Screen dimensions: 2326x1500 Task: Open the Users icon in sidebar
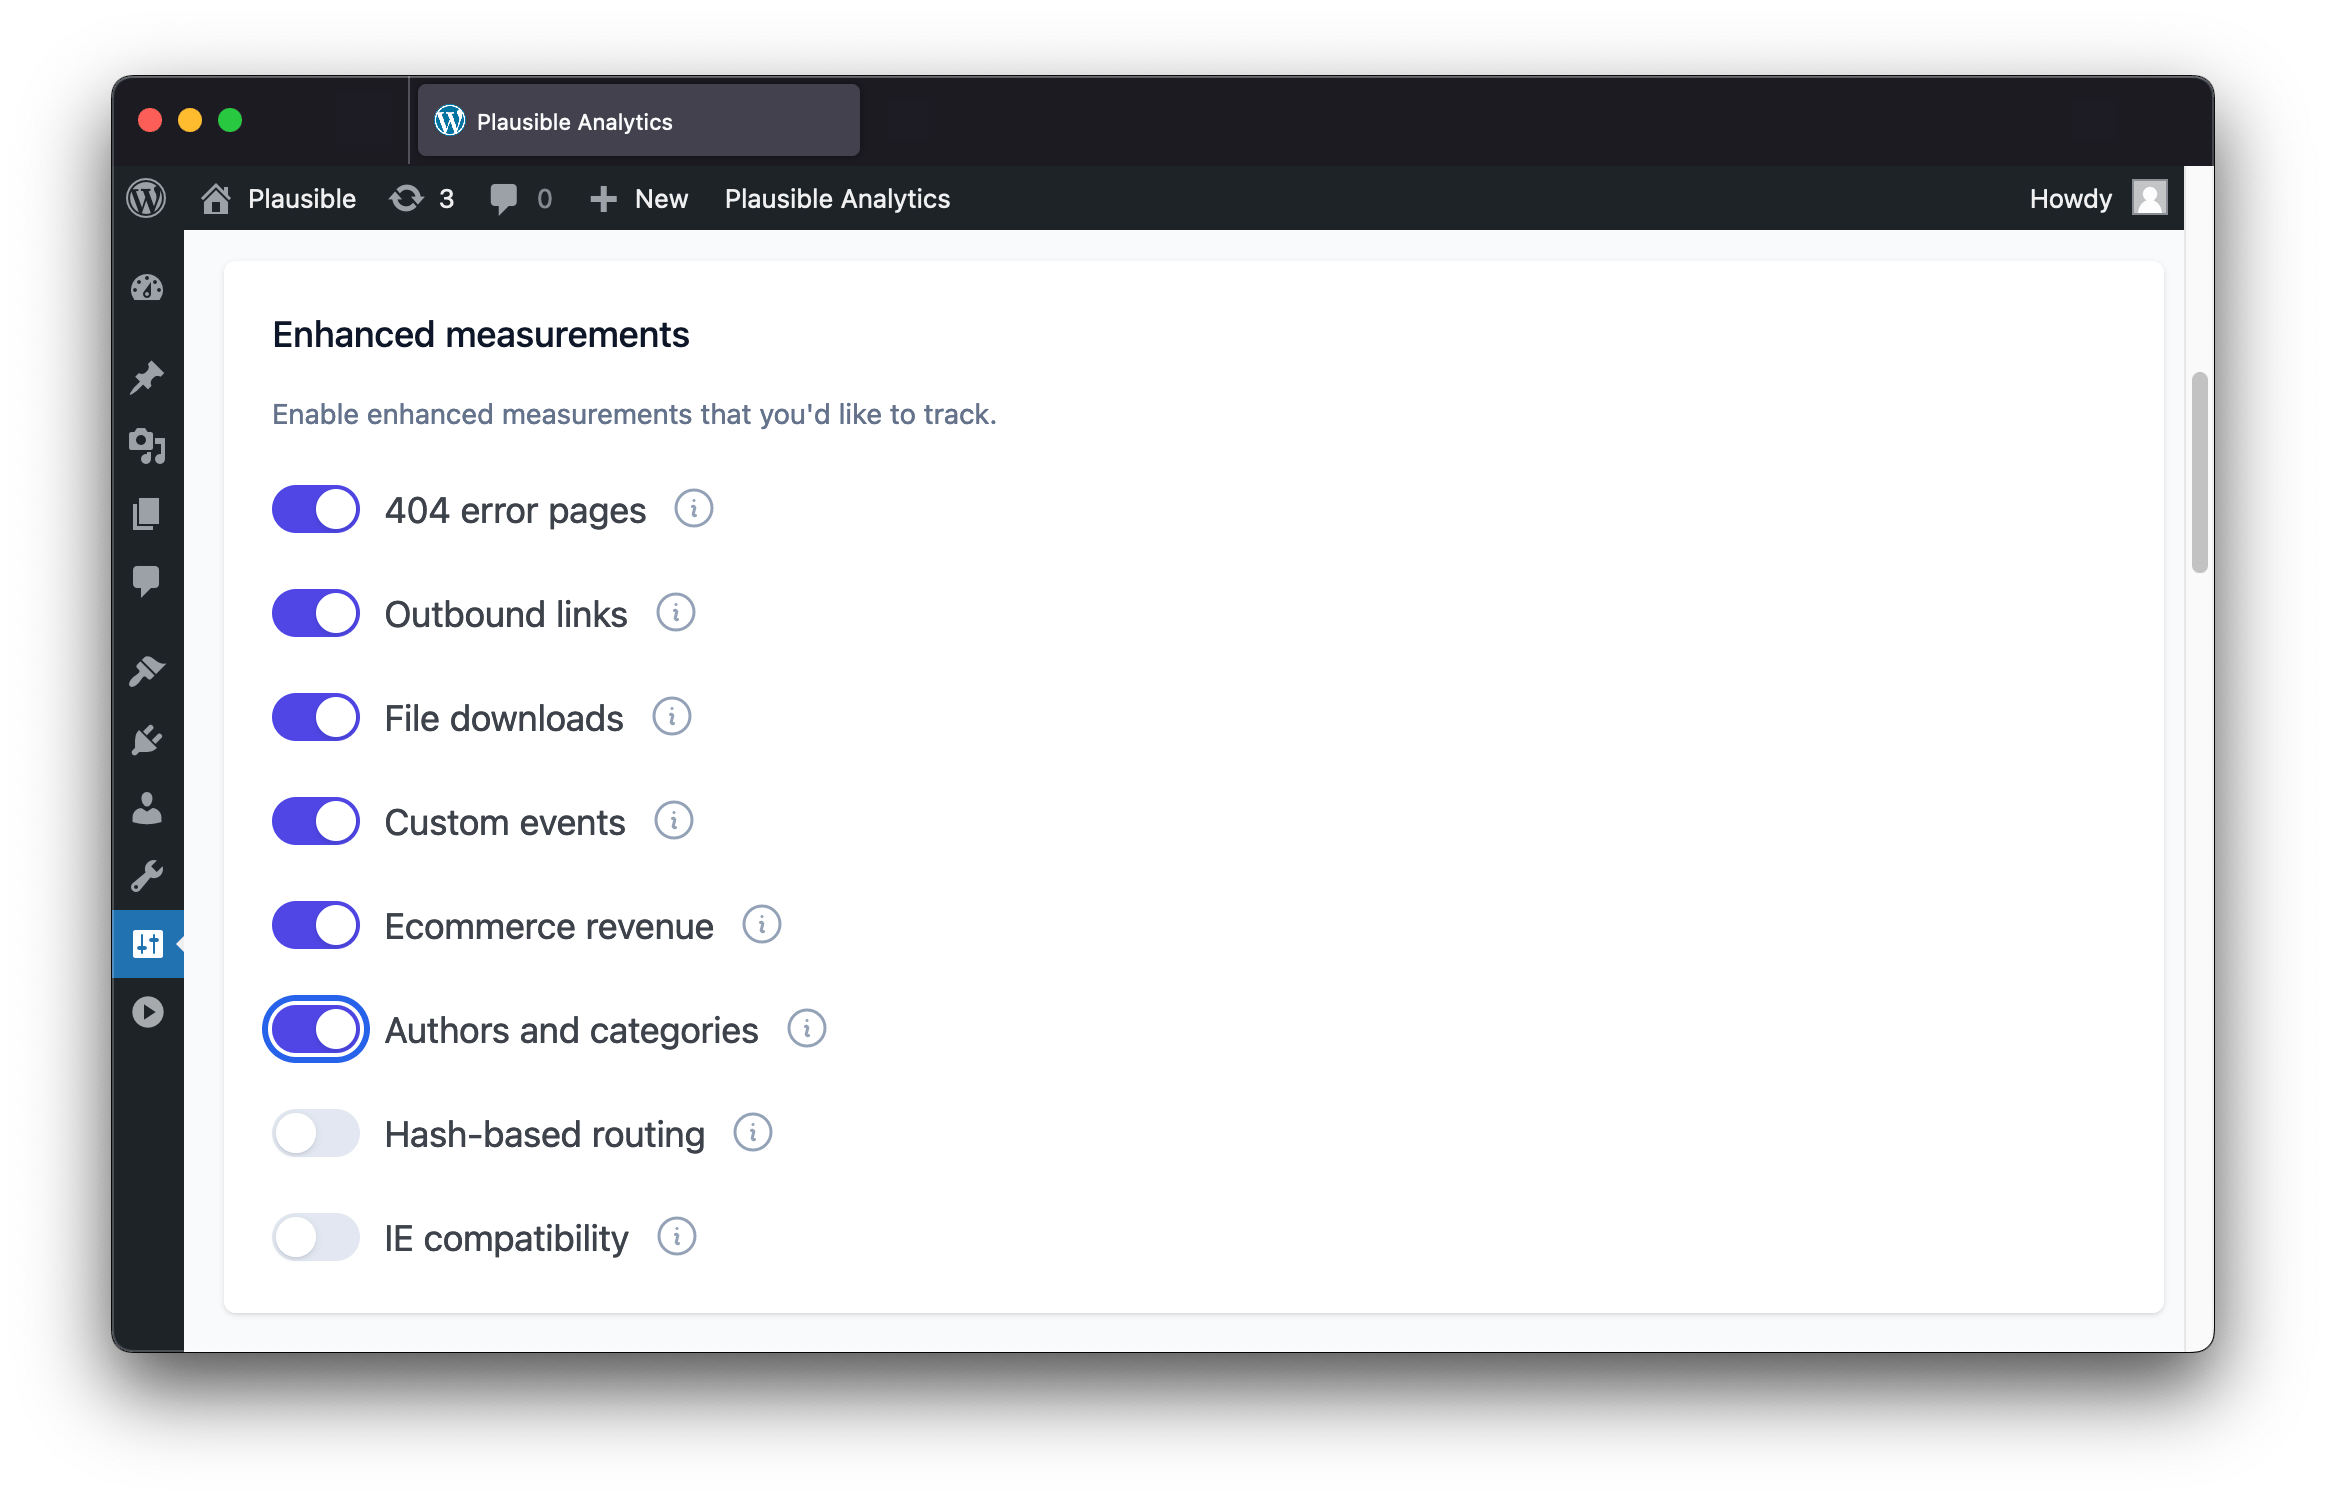(x=147, y=808)
